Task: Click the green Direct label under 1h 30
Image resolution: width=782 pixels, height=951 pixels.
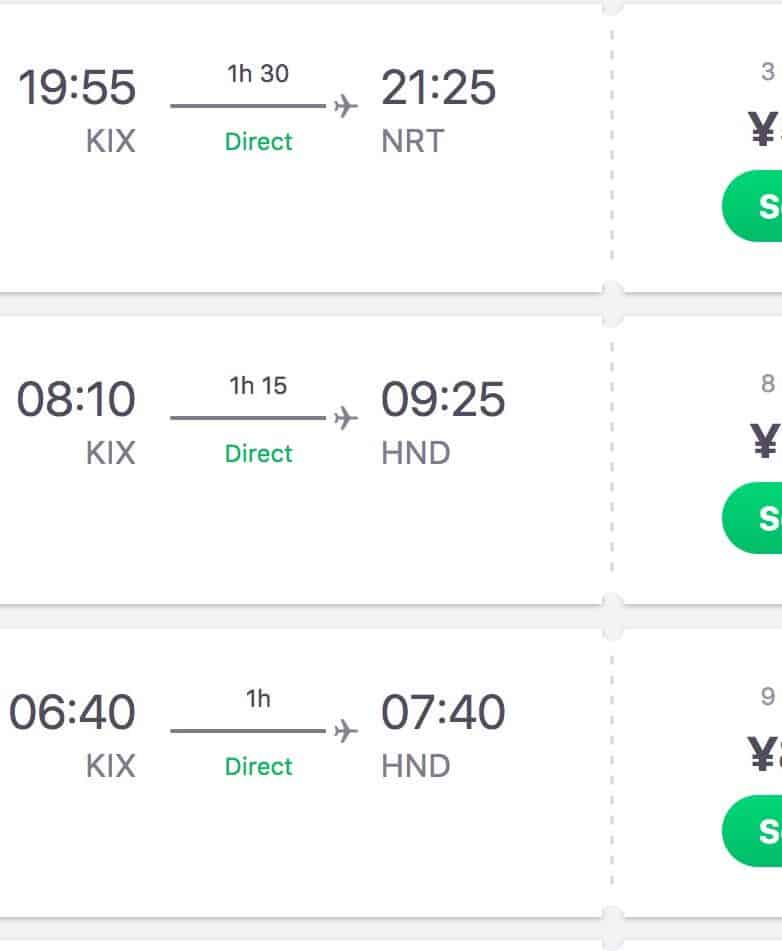Action: (x=258, y=142)
